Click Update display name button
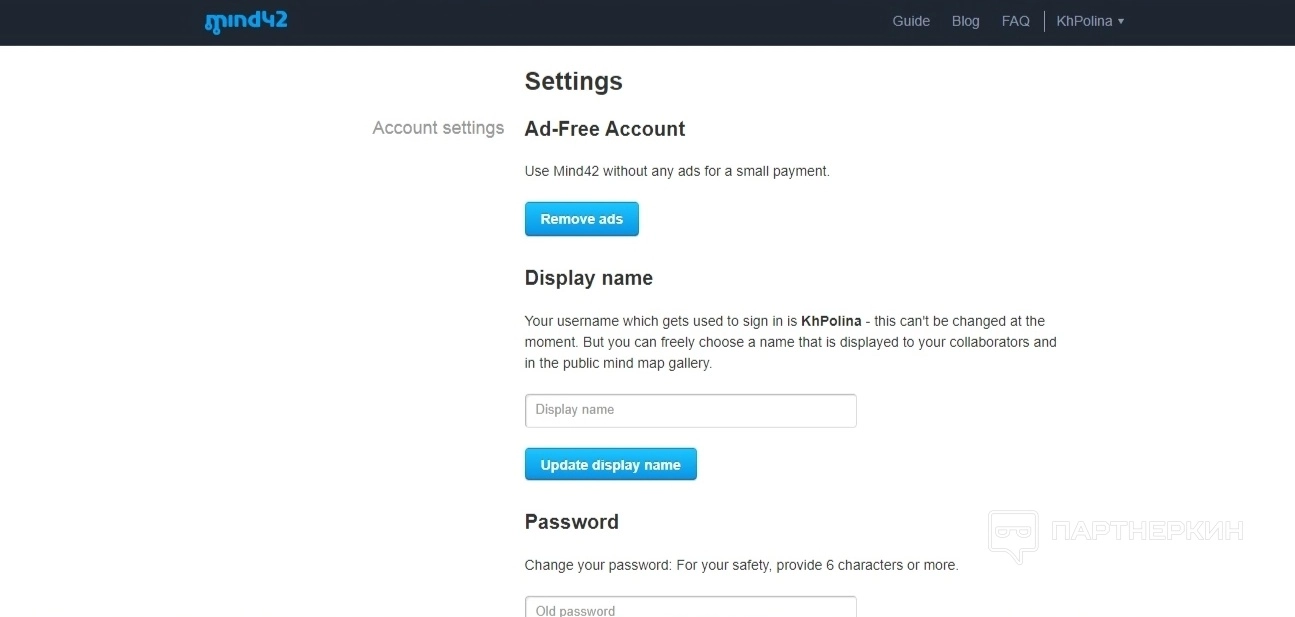Image resolution: width=1295 pixels, height=617 pixels. 610,465
